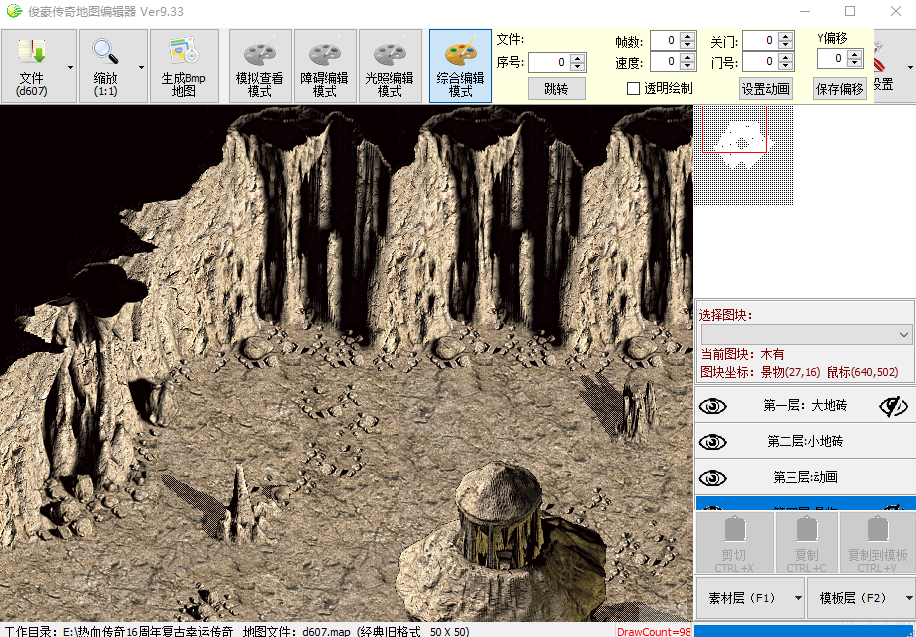Image resolution: width=916 pixels, height=637 pixels.
Task: Increase the 关门 value with up arrow
Action: pyautogui.click(x=786, y=36)
